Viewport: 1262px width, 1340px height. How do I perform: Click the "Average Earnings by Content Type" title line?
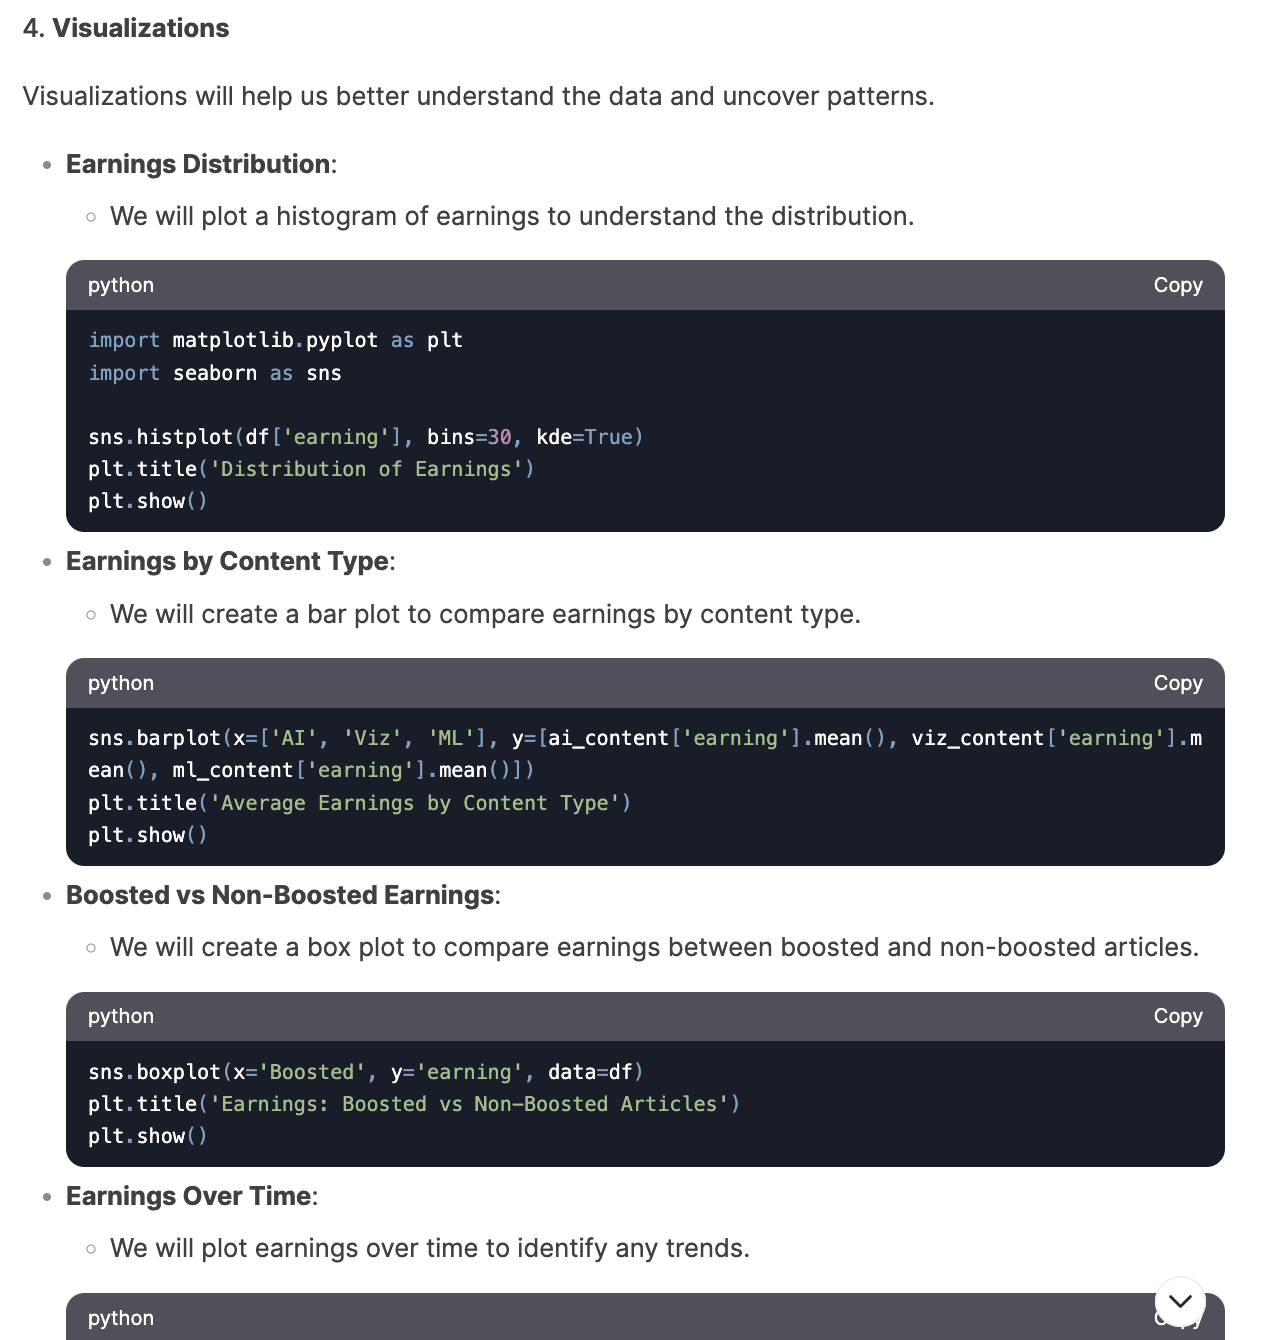click(x=359, y=803)
